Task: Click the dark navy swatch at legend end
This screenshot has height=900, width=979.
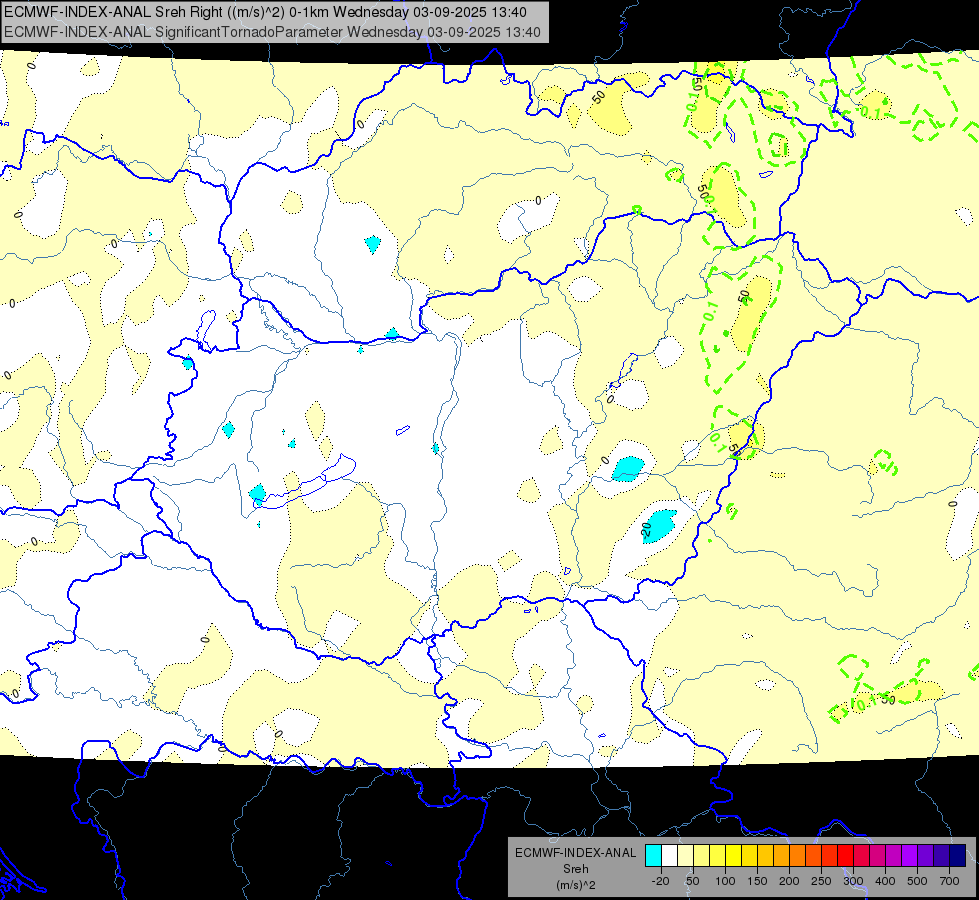Action: pos(958,855)
